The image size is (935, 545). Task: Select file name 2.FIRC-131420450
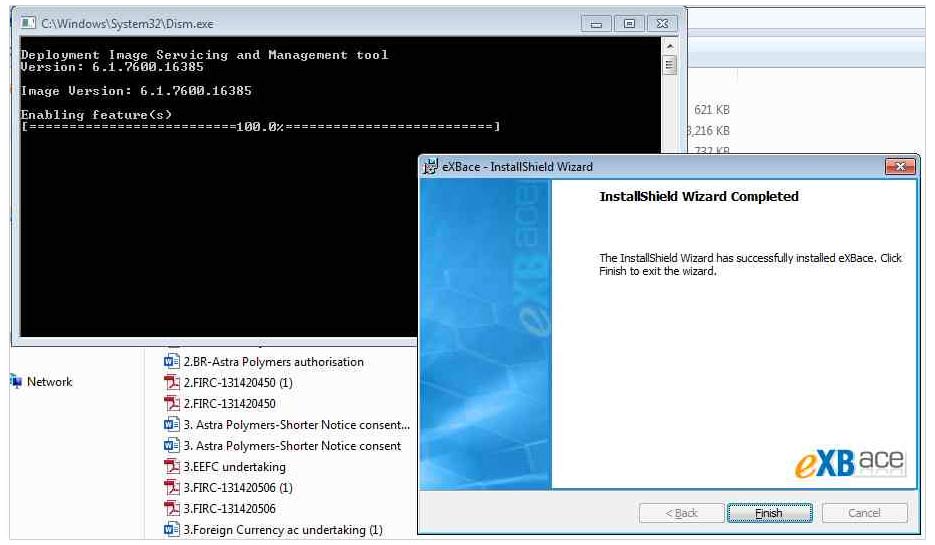230,404
